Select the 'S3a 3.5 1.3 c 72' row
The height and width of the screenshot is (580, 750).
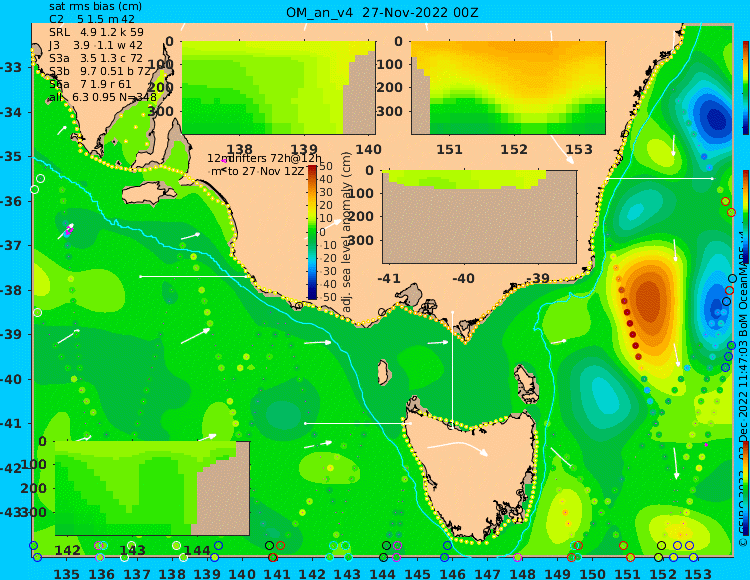coord(96,58)
